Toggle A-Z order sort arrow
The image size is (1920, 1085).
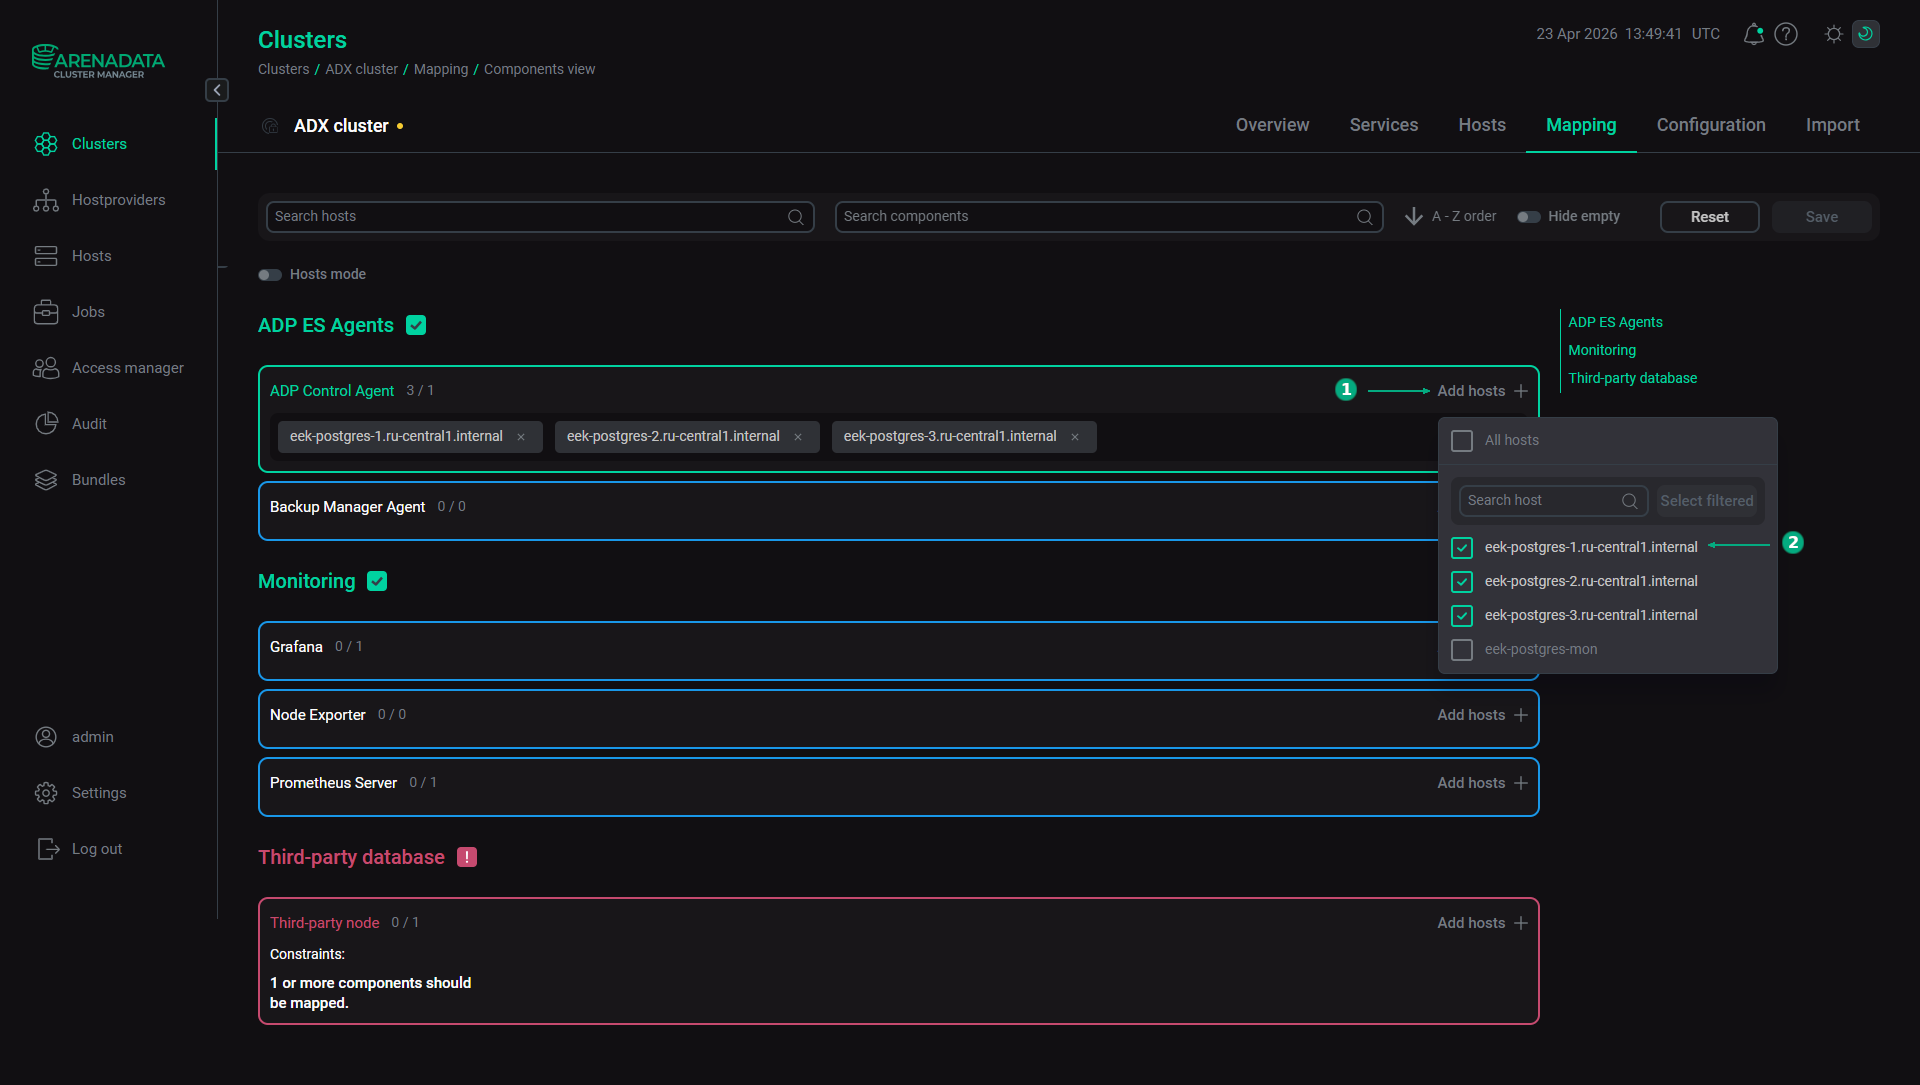[x=1414, y=216]
